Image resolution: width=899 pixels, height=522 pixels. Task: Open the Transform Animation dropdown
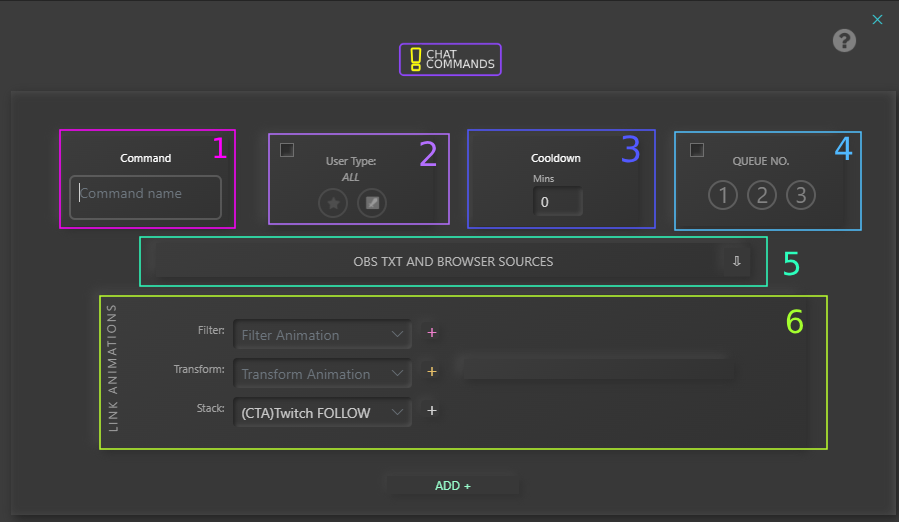point(322,374)
